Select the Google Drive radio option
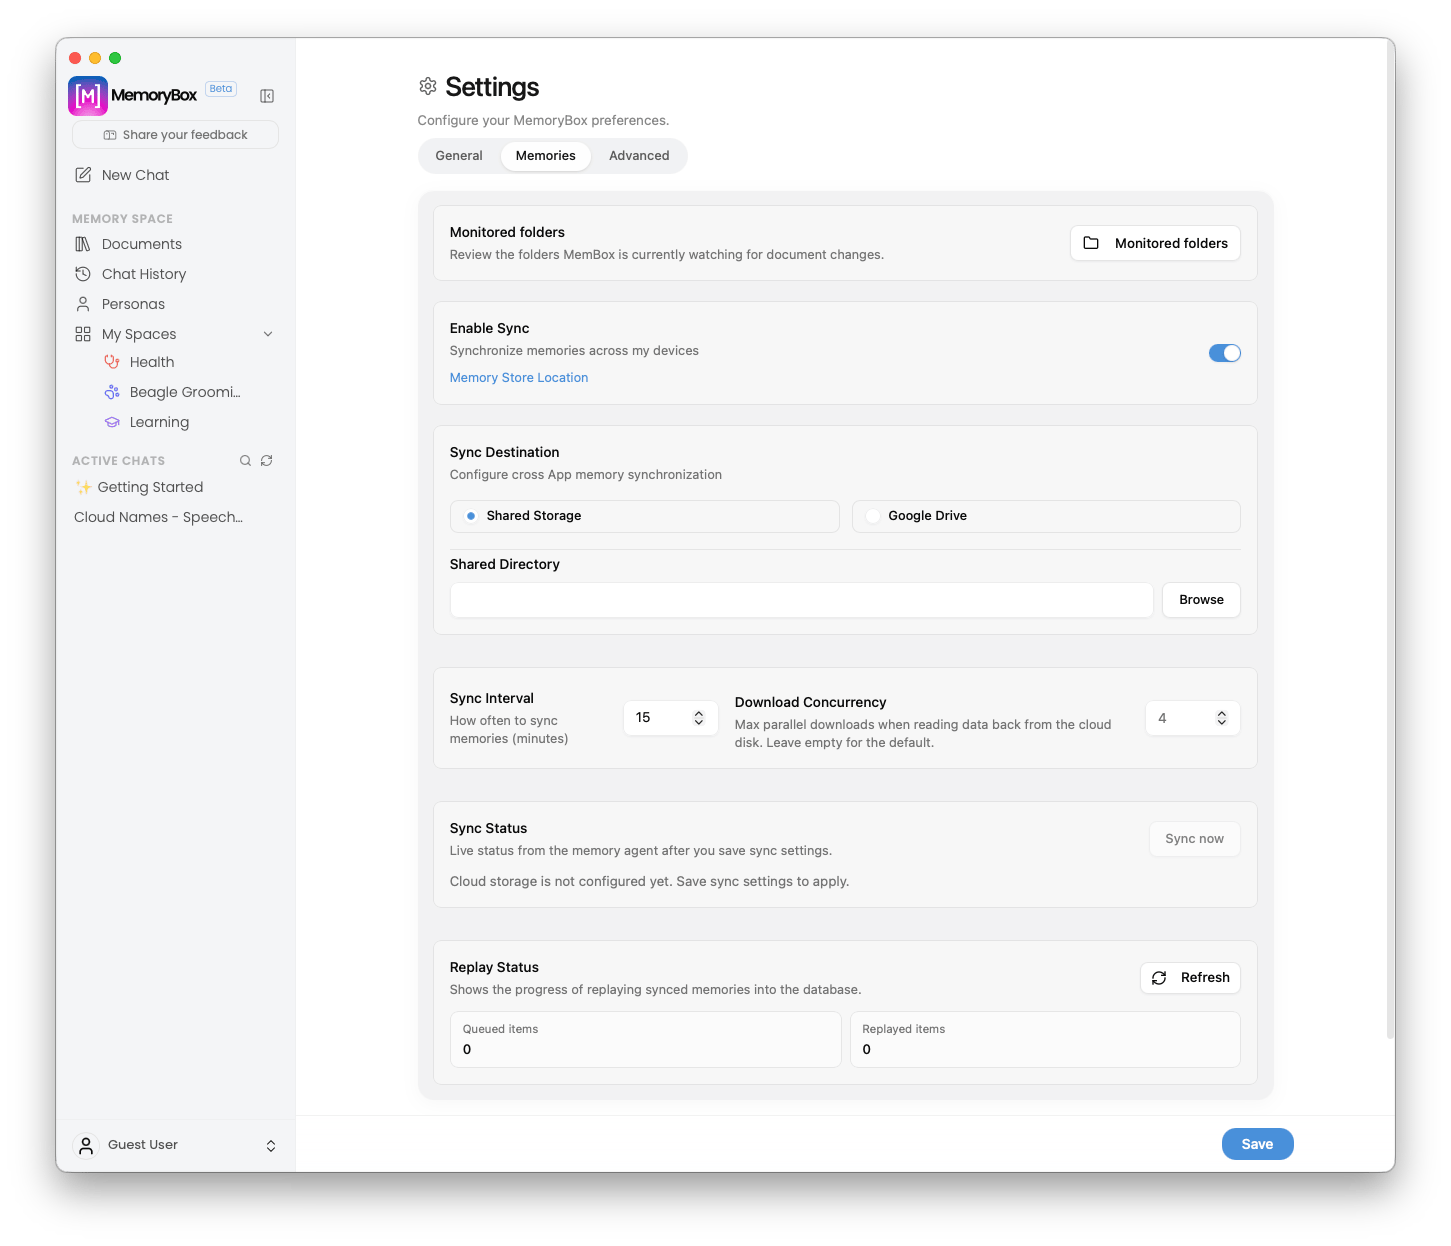 873,516
